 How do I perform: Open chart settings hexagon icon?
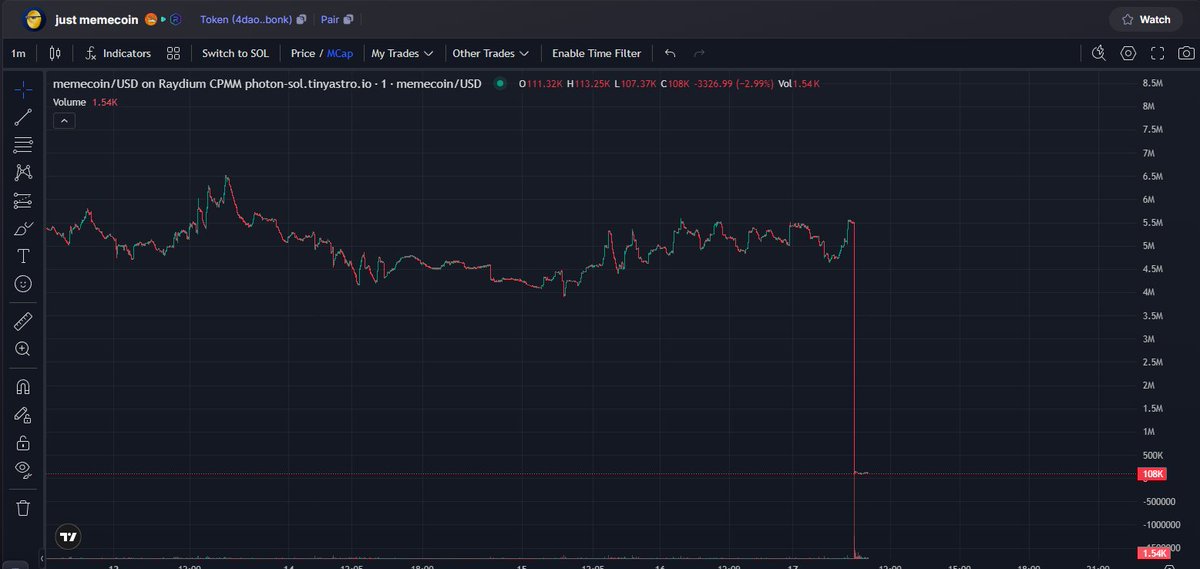click(x=1128, y=53)
